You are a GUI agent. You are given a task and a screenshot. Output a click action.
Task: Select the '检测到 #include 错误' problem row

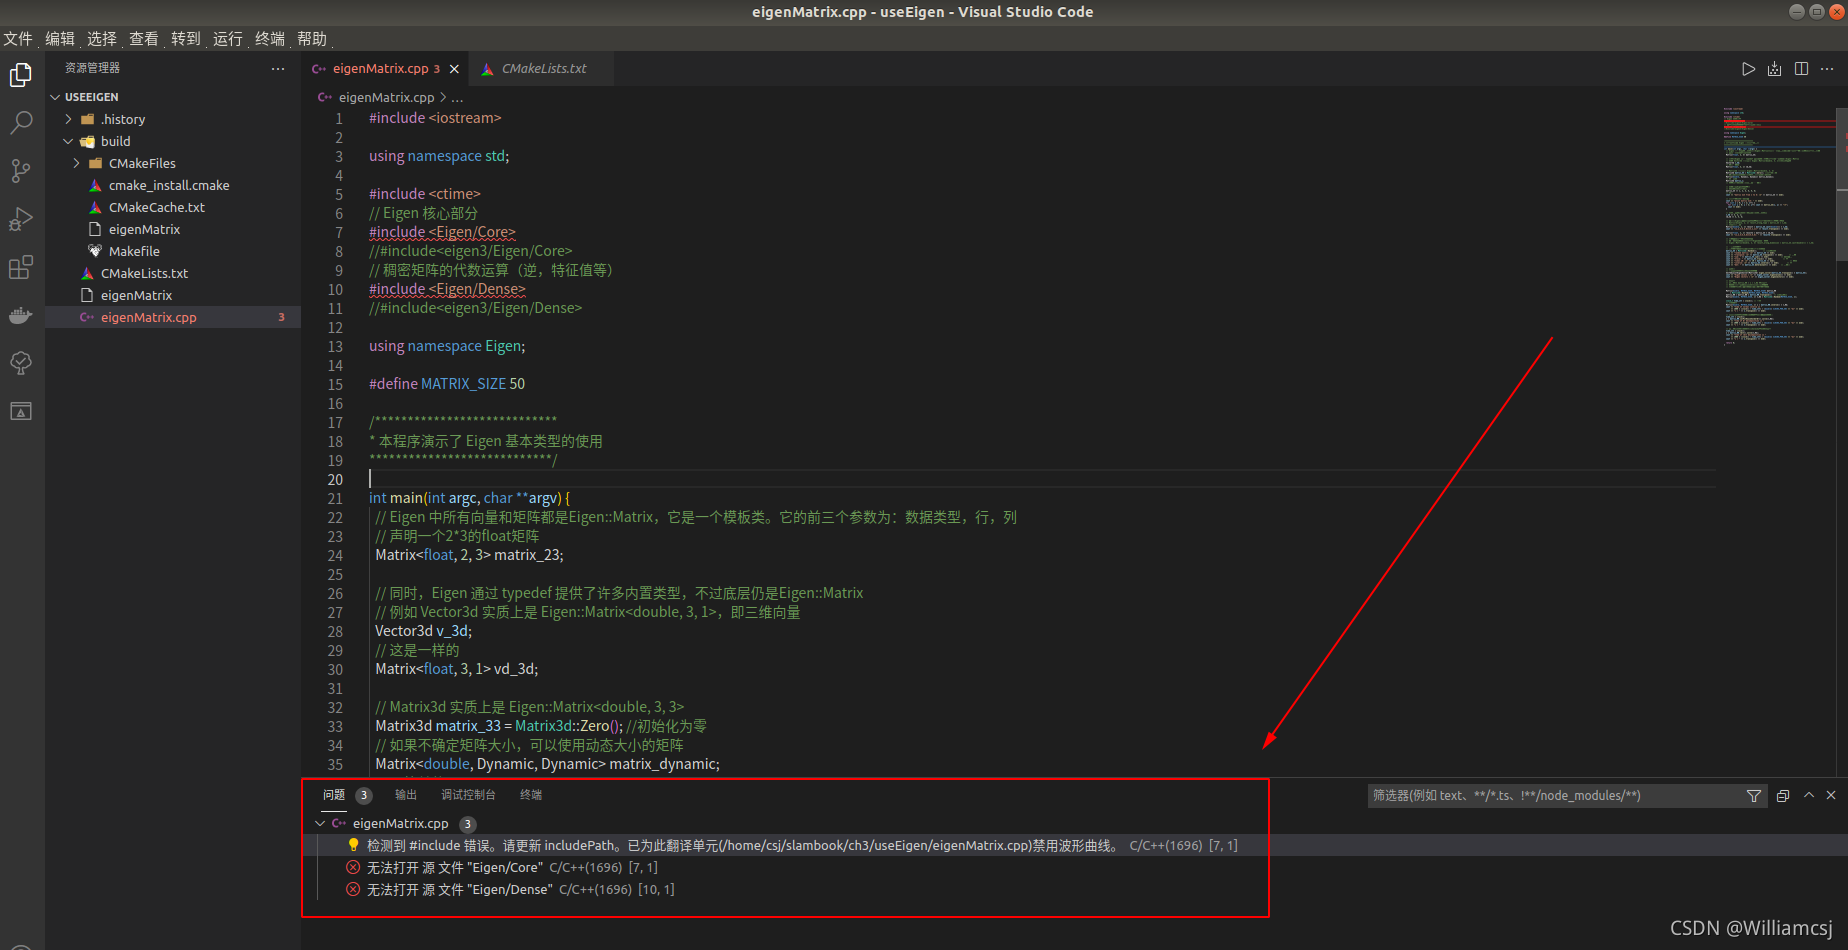[x=1075, y=845]
